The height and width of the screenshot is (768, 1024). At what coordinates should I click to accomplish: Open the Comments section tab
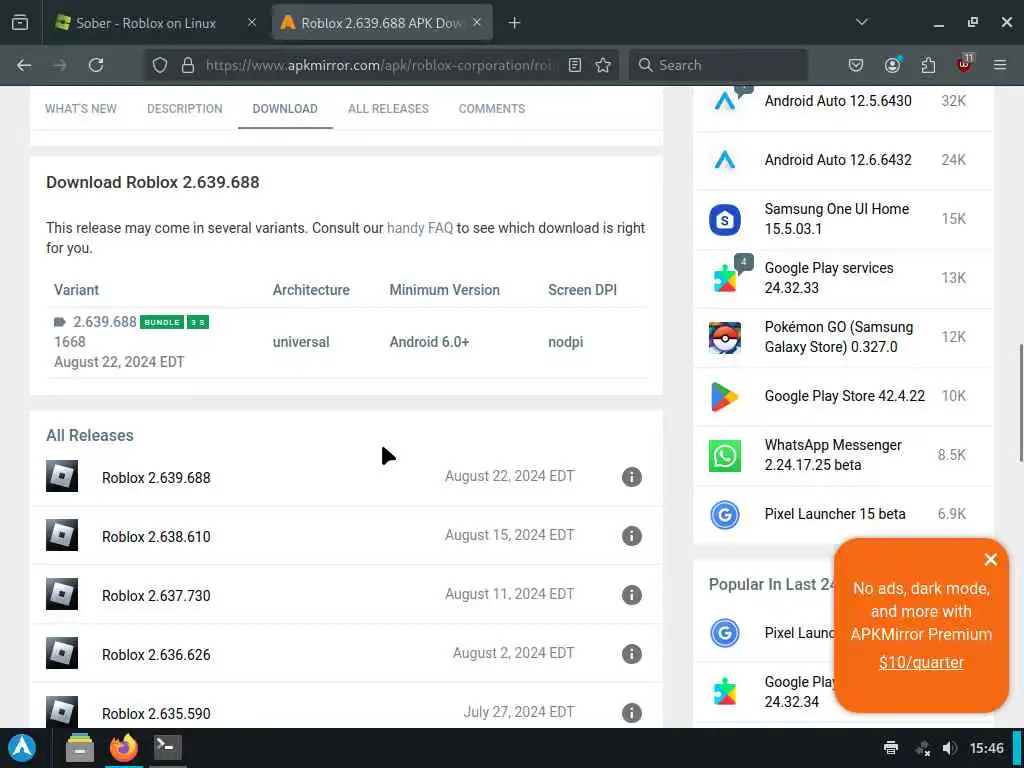[492, 109]
